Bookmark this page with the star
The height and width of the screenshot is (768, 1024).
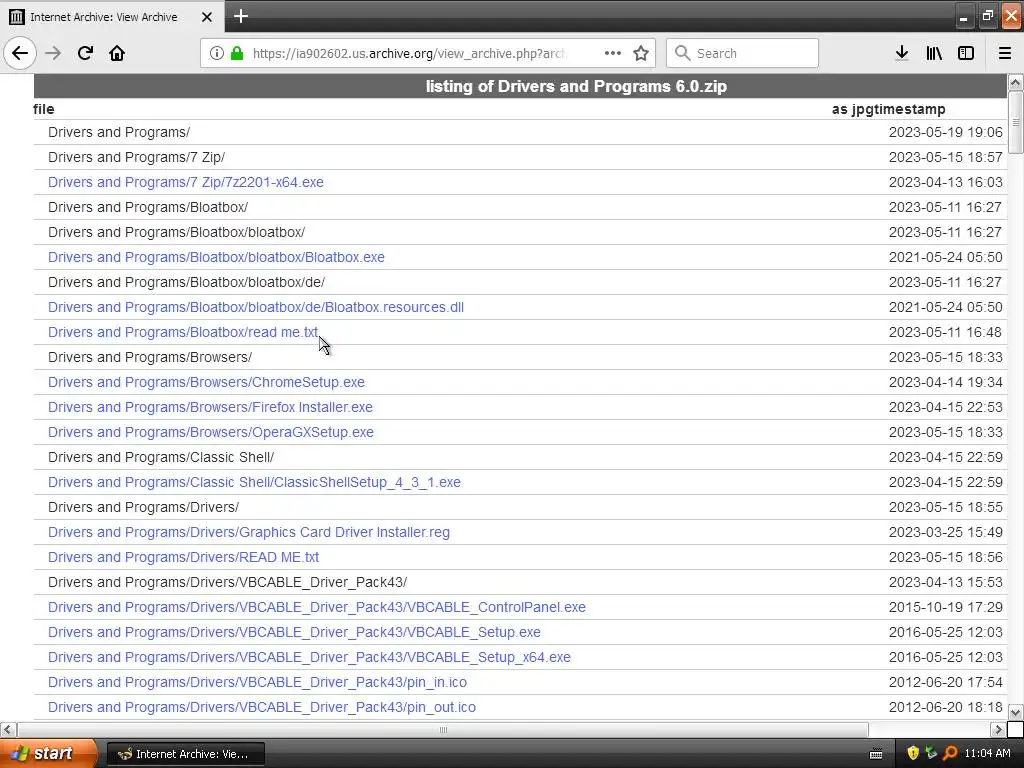pyautogui.click(x=641, y=53)
